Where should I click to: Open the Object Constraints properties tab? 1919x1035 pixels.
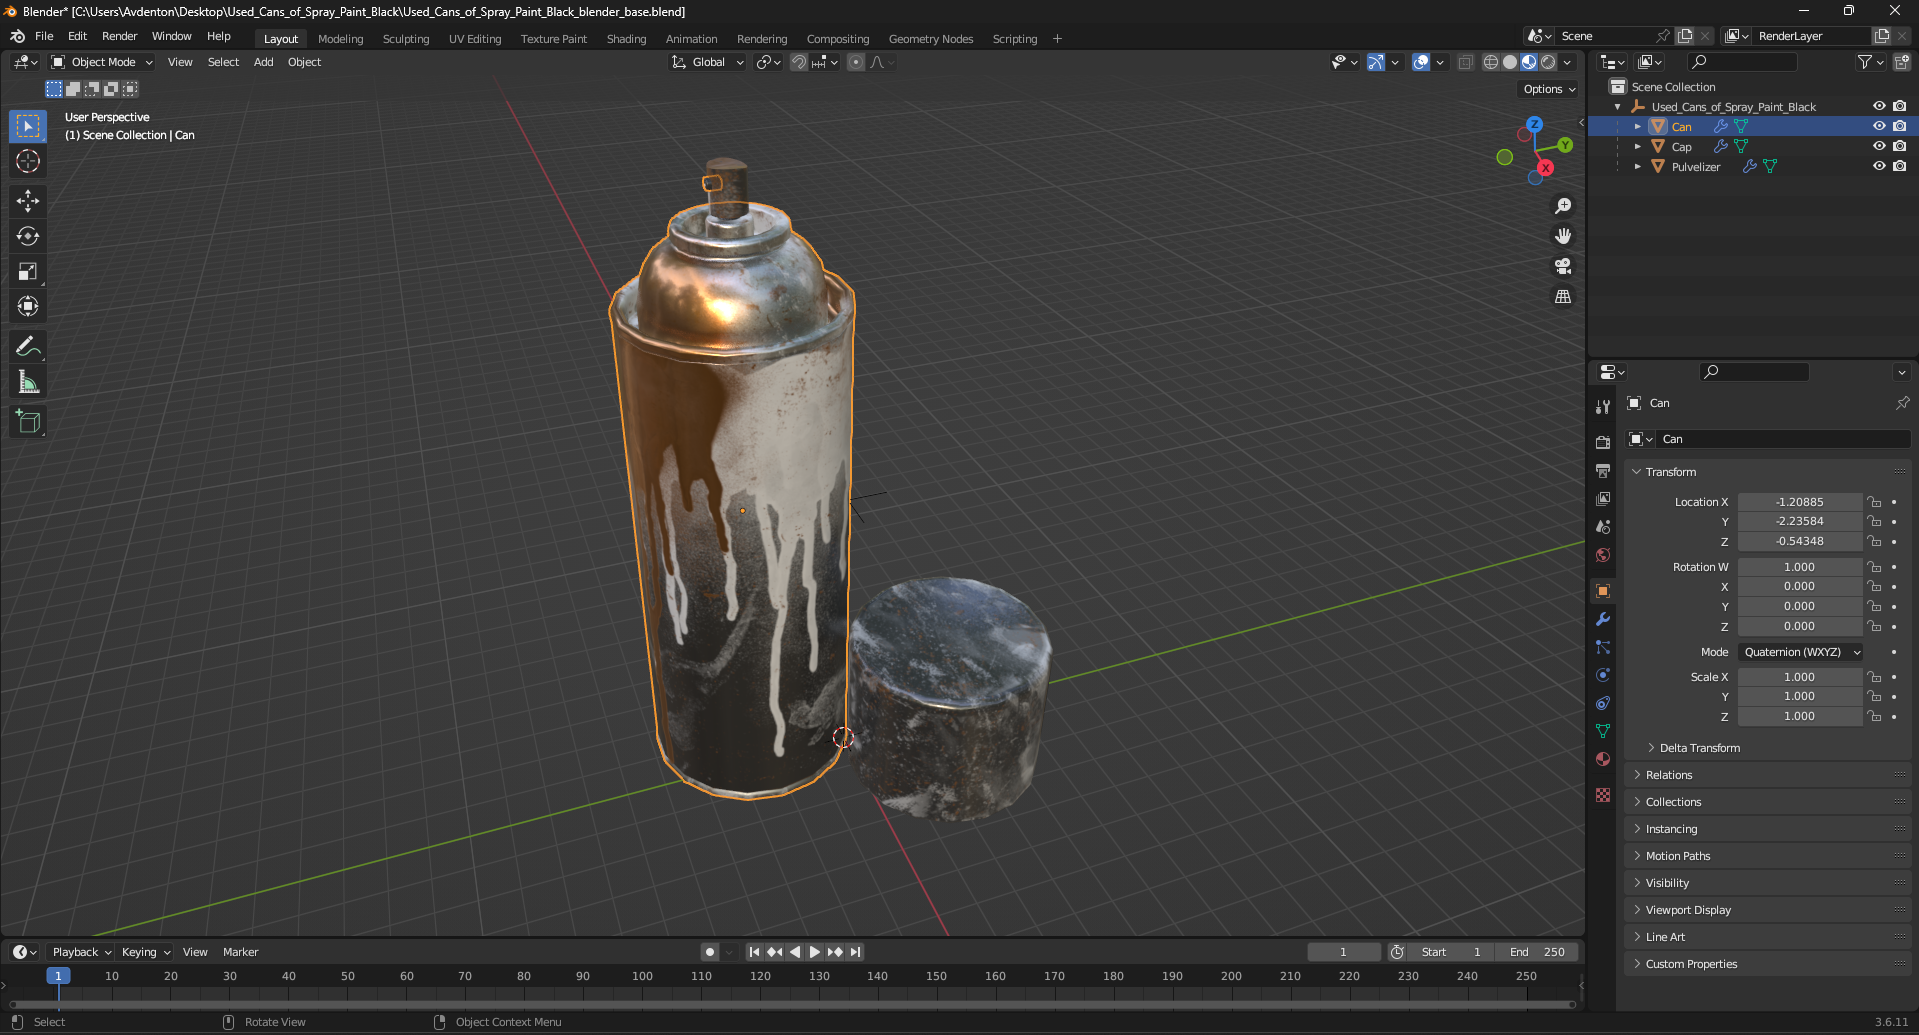pyautogui.click(x=1603, y=703)
